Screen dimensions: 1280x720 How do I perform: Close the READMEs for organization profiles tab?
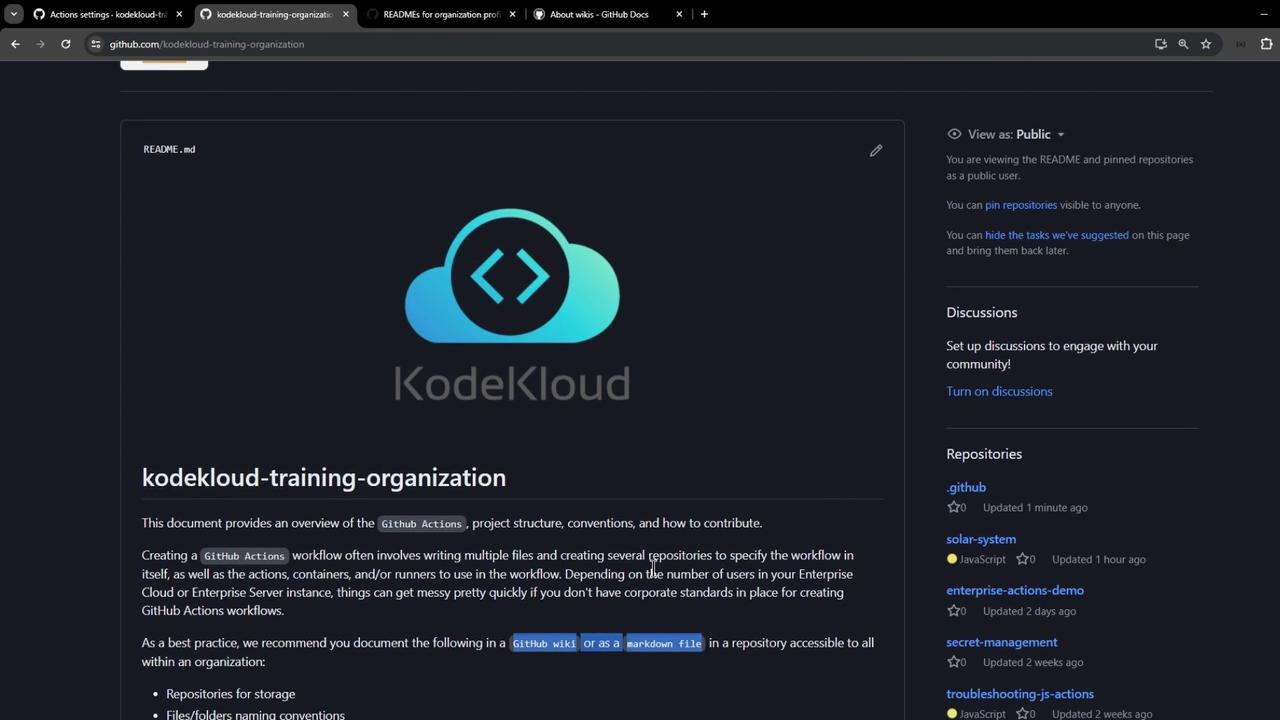point(513,14)
